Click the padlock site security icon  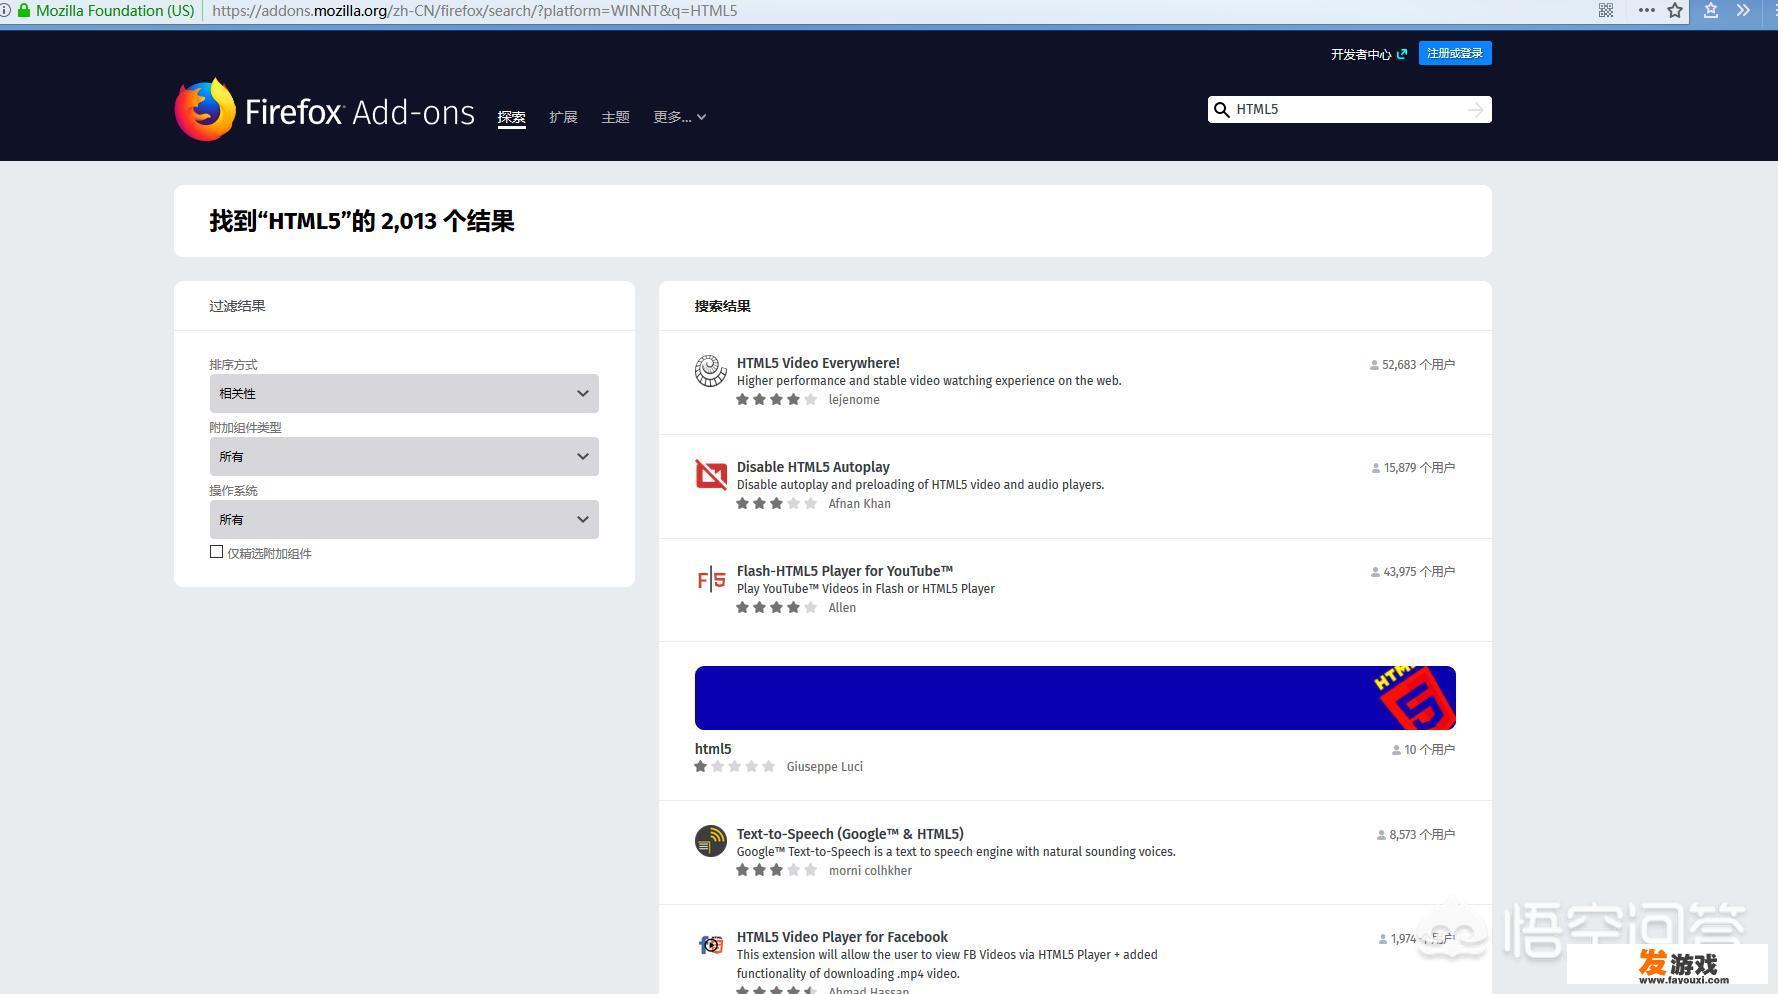click(24, 11)
